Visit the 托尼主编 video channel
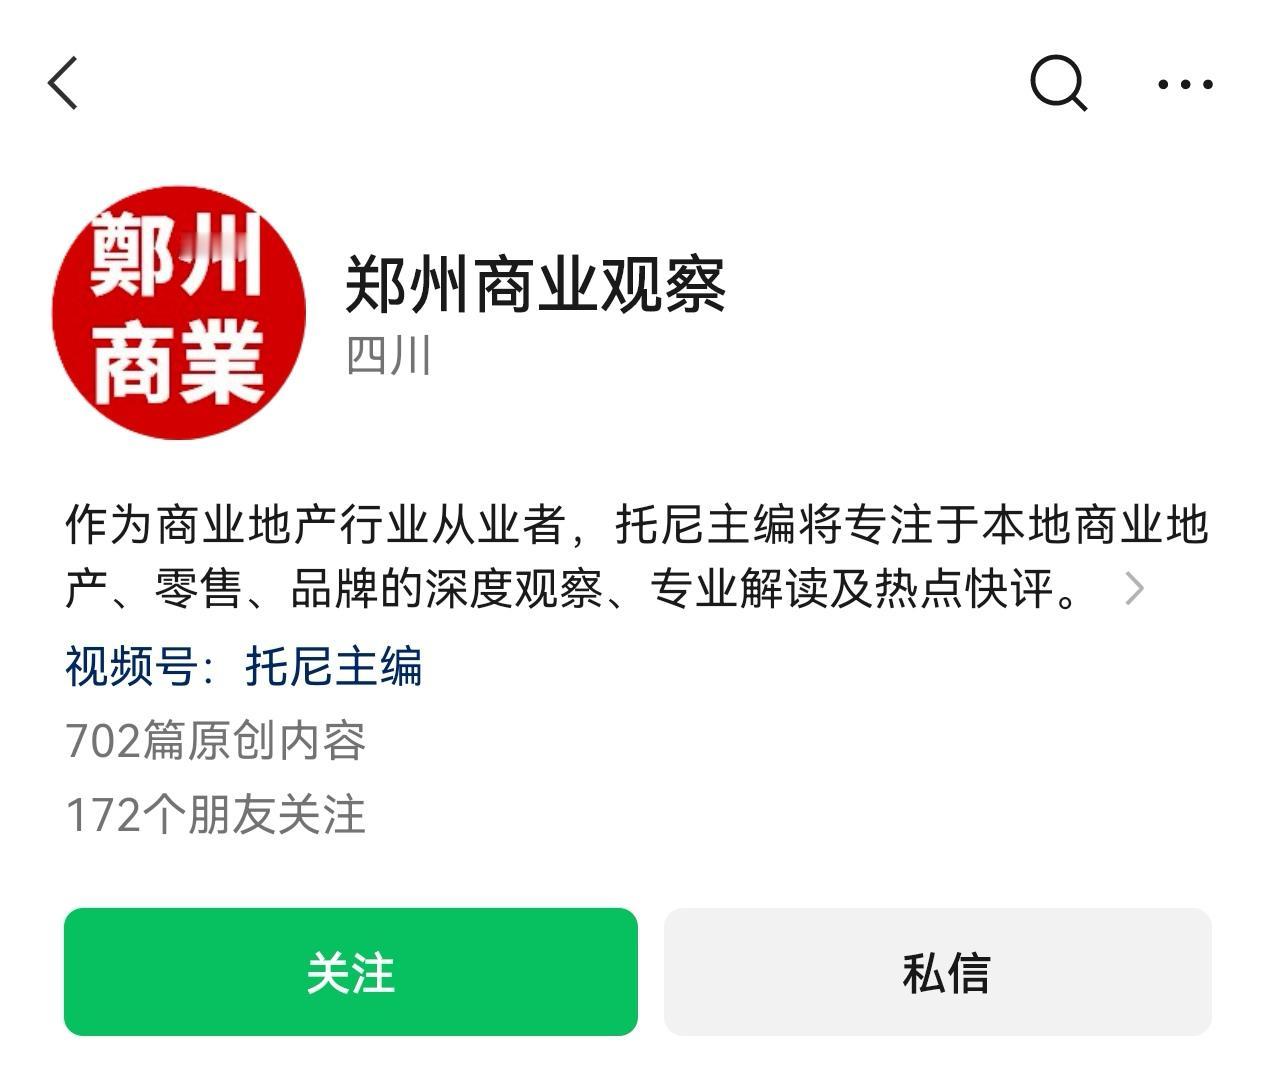 click(333, 666)
